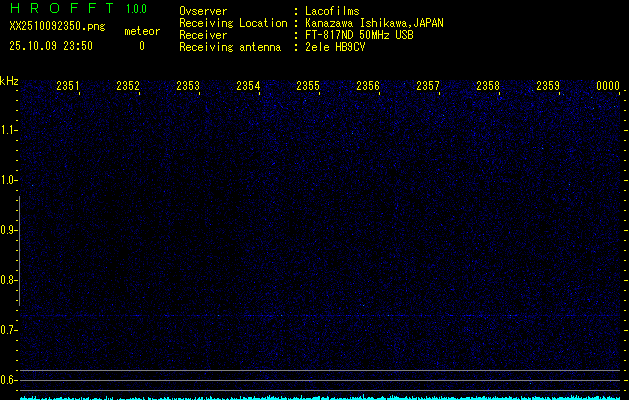Viewport: 629px width, 400px height.
Task: Click the 1.1 frequency axis label
Action: (10, 130)
